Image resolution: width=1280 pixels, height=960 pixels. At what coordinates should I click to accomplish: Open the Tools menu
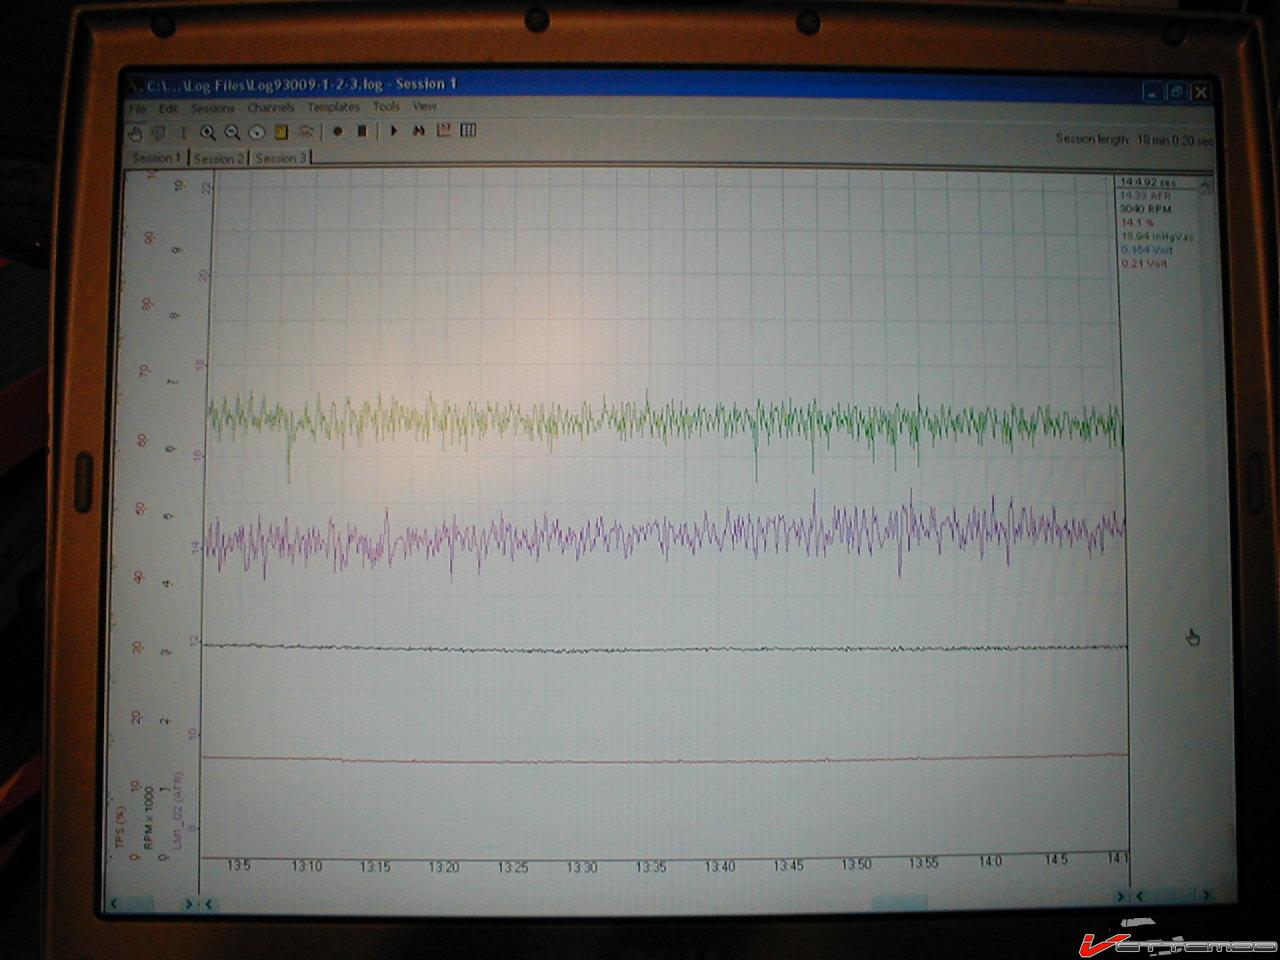tap(386, 106)
